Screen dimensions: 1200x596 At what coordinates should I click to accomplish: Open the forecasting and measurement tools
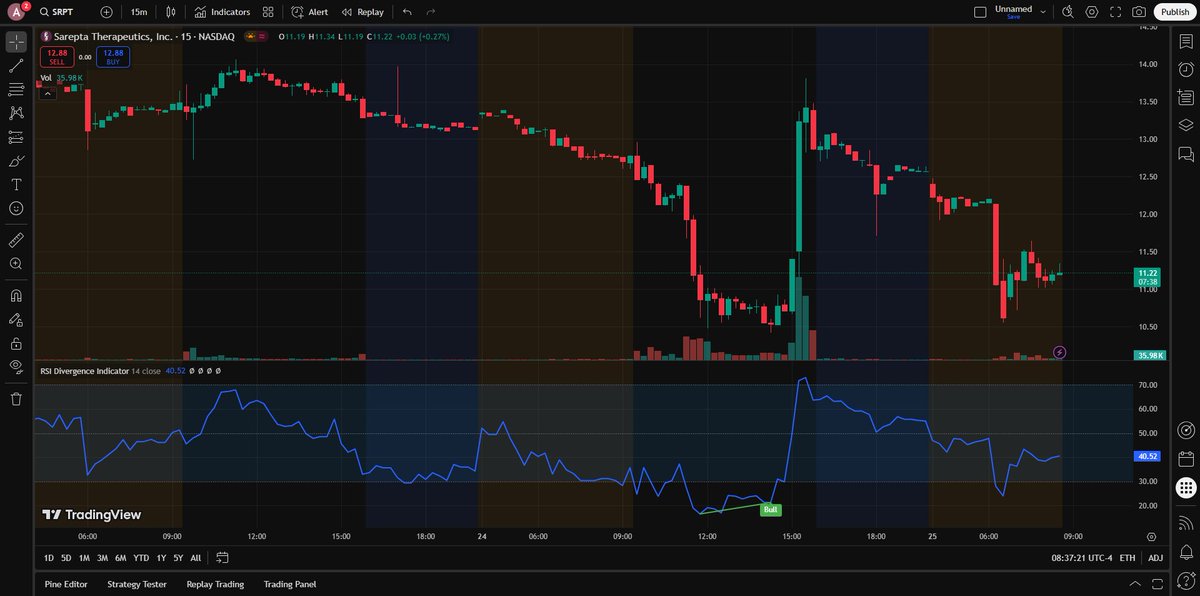(16, 137)
